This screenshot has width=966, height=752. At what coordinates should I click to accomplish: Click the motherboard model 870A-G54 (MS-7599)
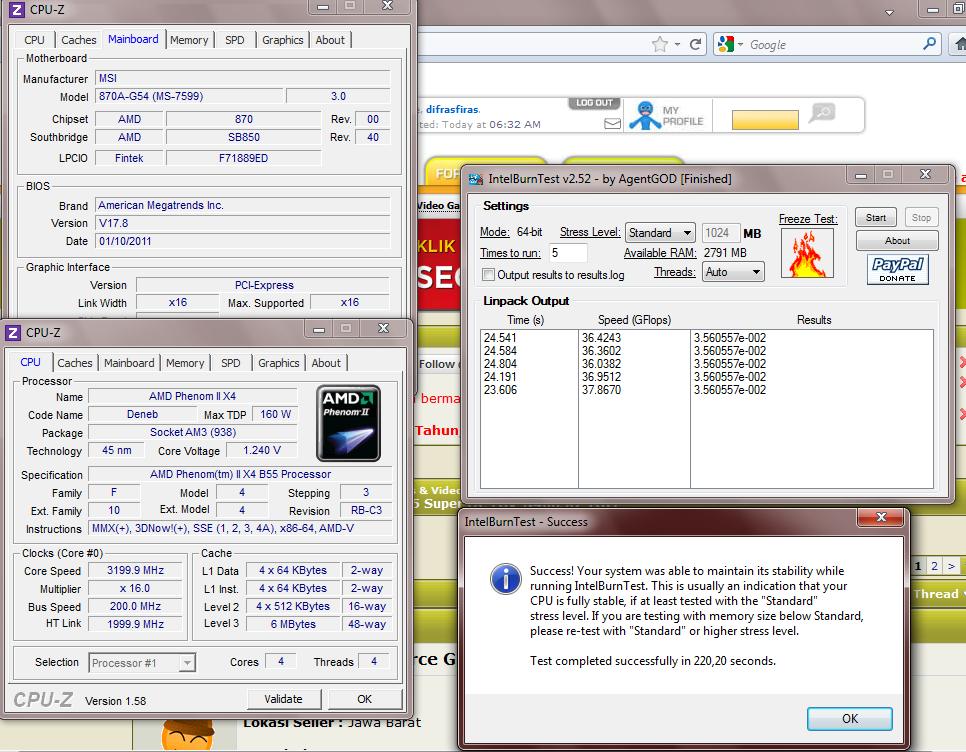(x=189, y=96)
